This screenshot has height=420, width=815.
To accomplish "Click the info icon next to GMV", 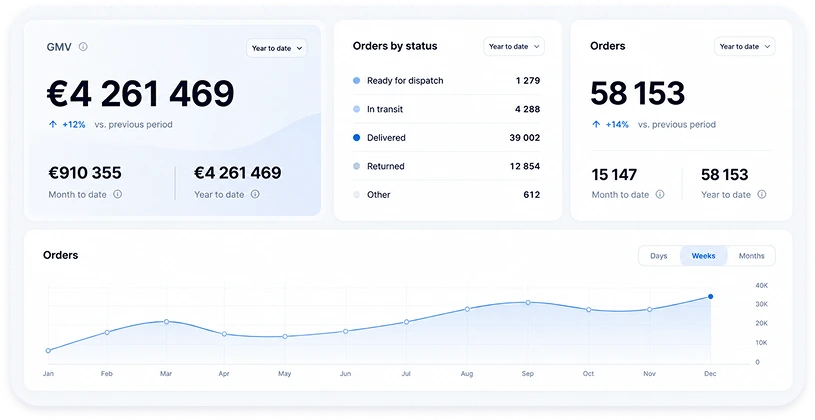I will [x=83, y=47].
